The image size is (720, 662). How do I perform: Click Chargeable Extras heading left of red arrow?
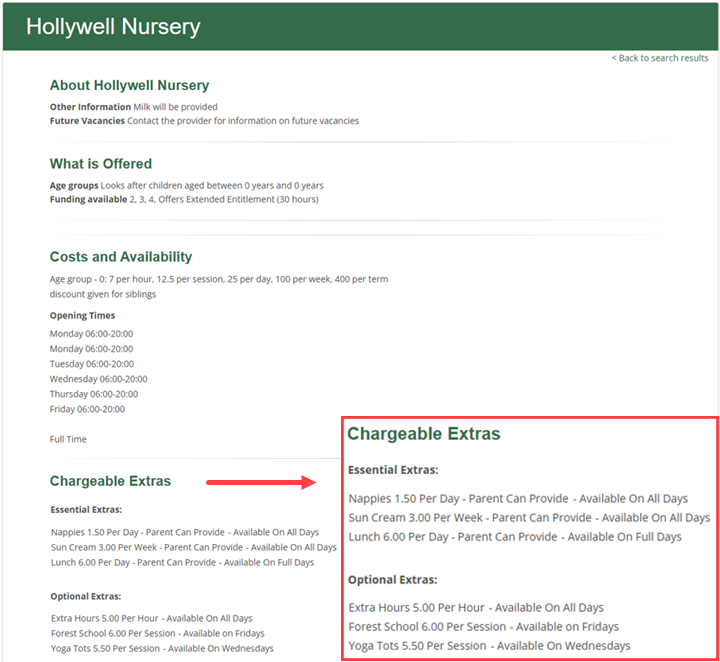pos(110,482)
